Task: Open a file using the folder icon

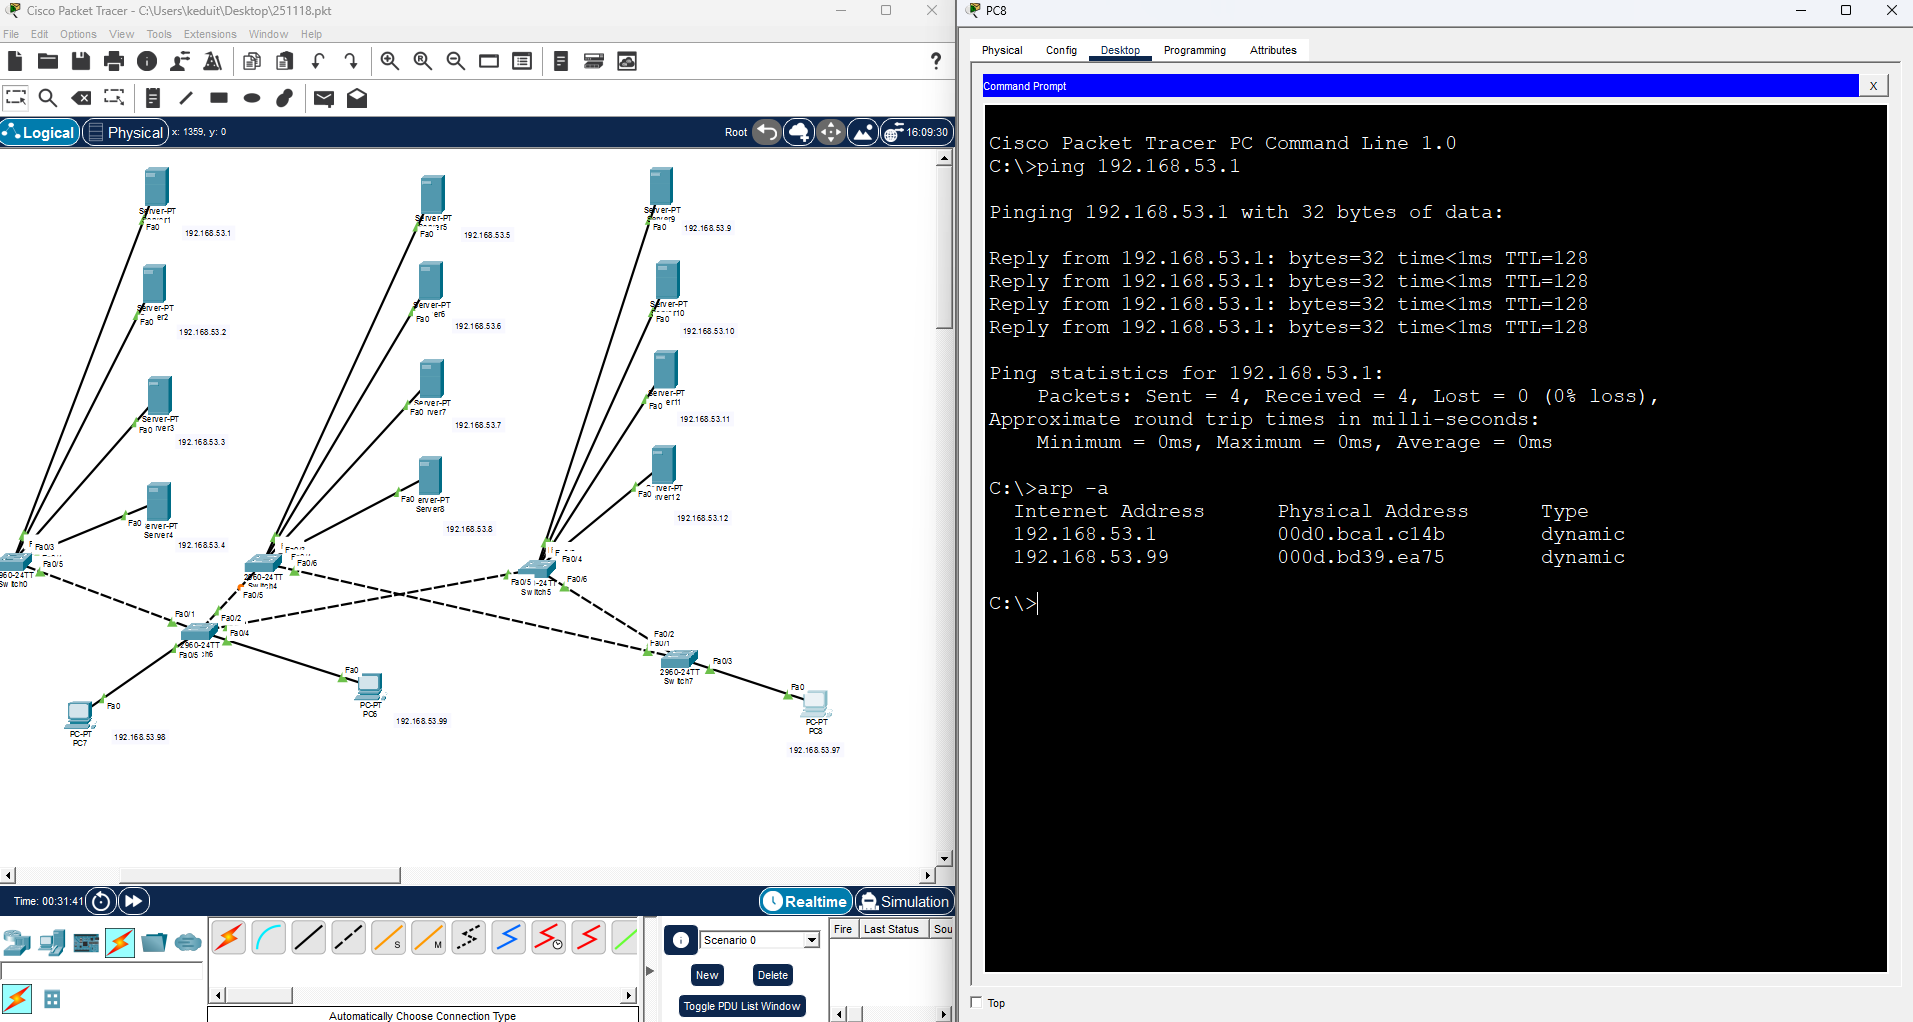Action: [x=47, y=61]
